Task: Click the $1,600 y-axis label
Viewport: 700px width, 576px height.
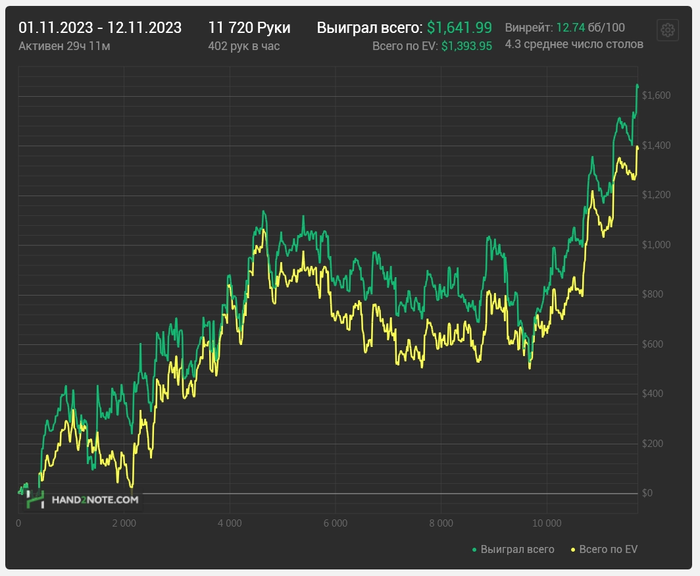Action: tap(656, 96)
